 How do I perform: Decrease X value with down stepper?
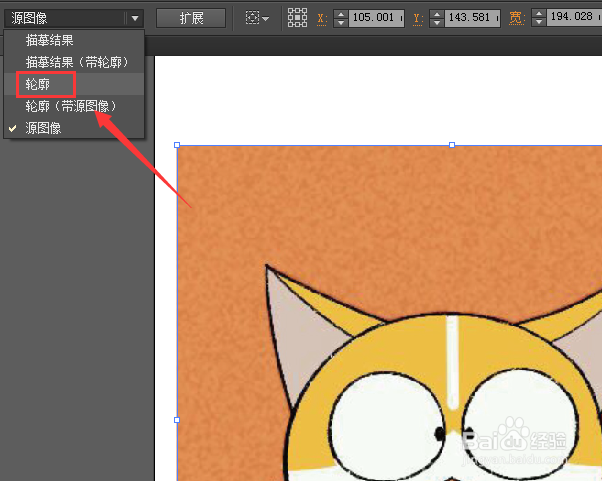[x=341, y=23]
